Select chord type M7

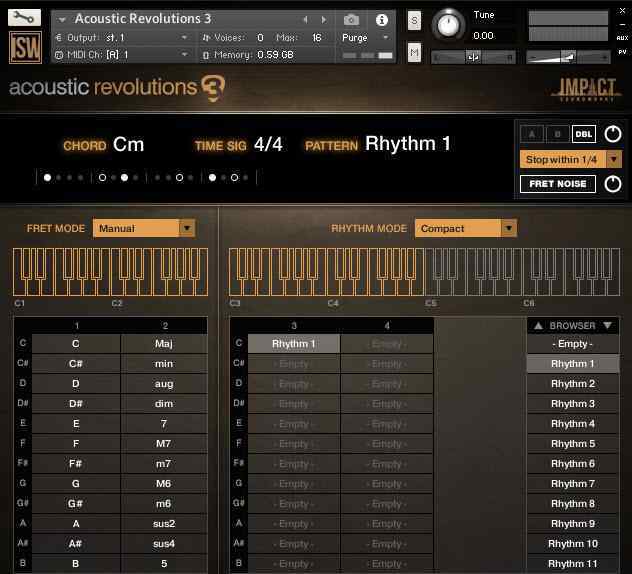coord(164,443)
